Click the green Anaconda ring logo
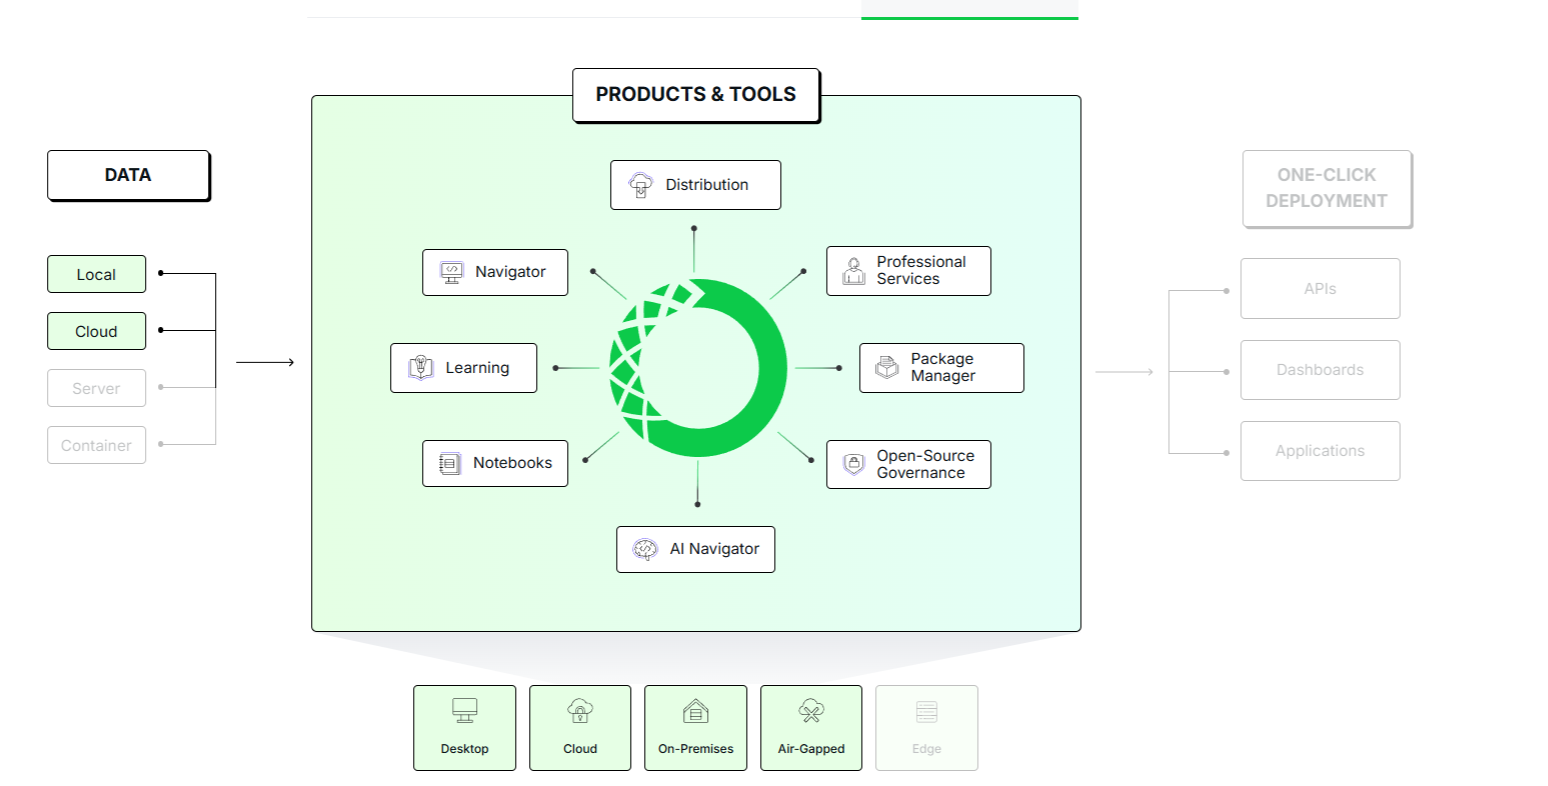This screenshot has height=786, width=1548. (698, 368)
